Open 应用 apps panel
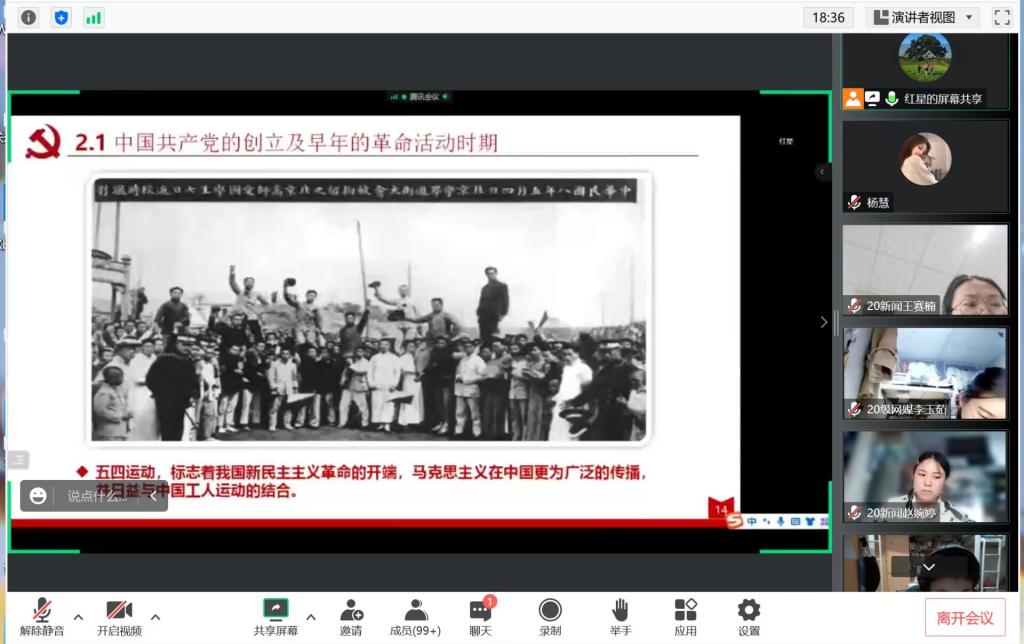Image resolution: width=1024 pixels, height=644 pixels. (x=685, y=617)
